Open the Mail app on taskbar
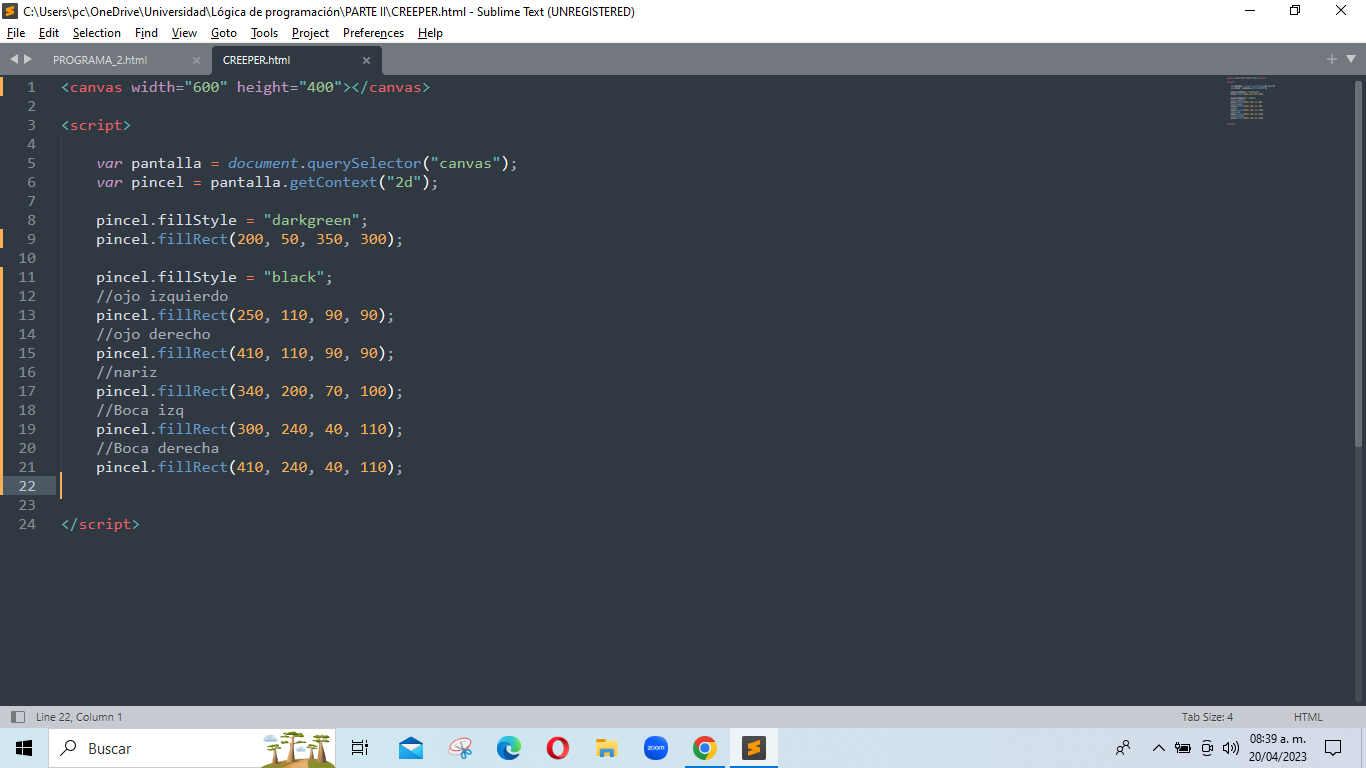 point(410,748)
